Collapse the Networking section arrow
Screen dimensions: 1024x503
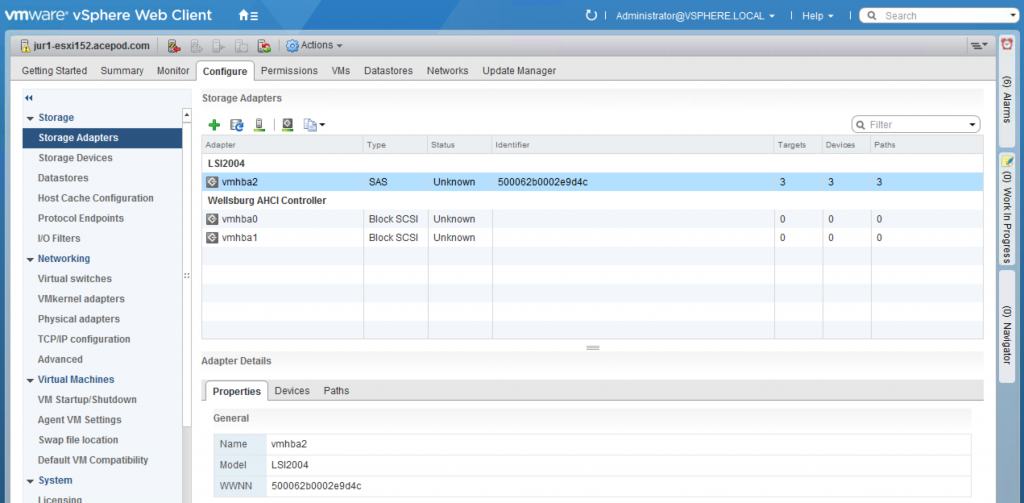(x=30, y=259)
